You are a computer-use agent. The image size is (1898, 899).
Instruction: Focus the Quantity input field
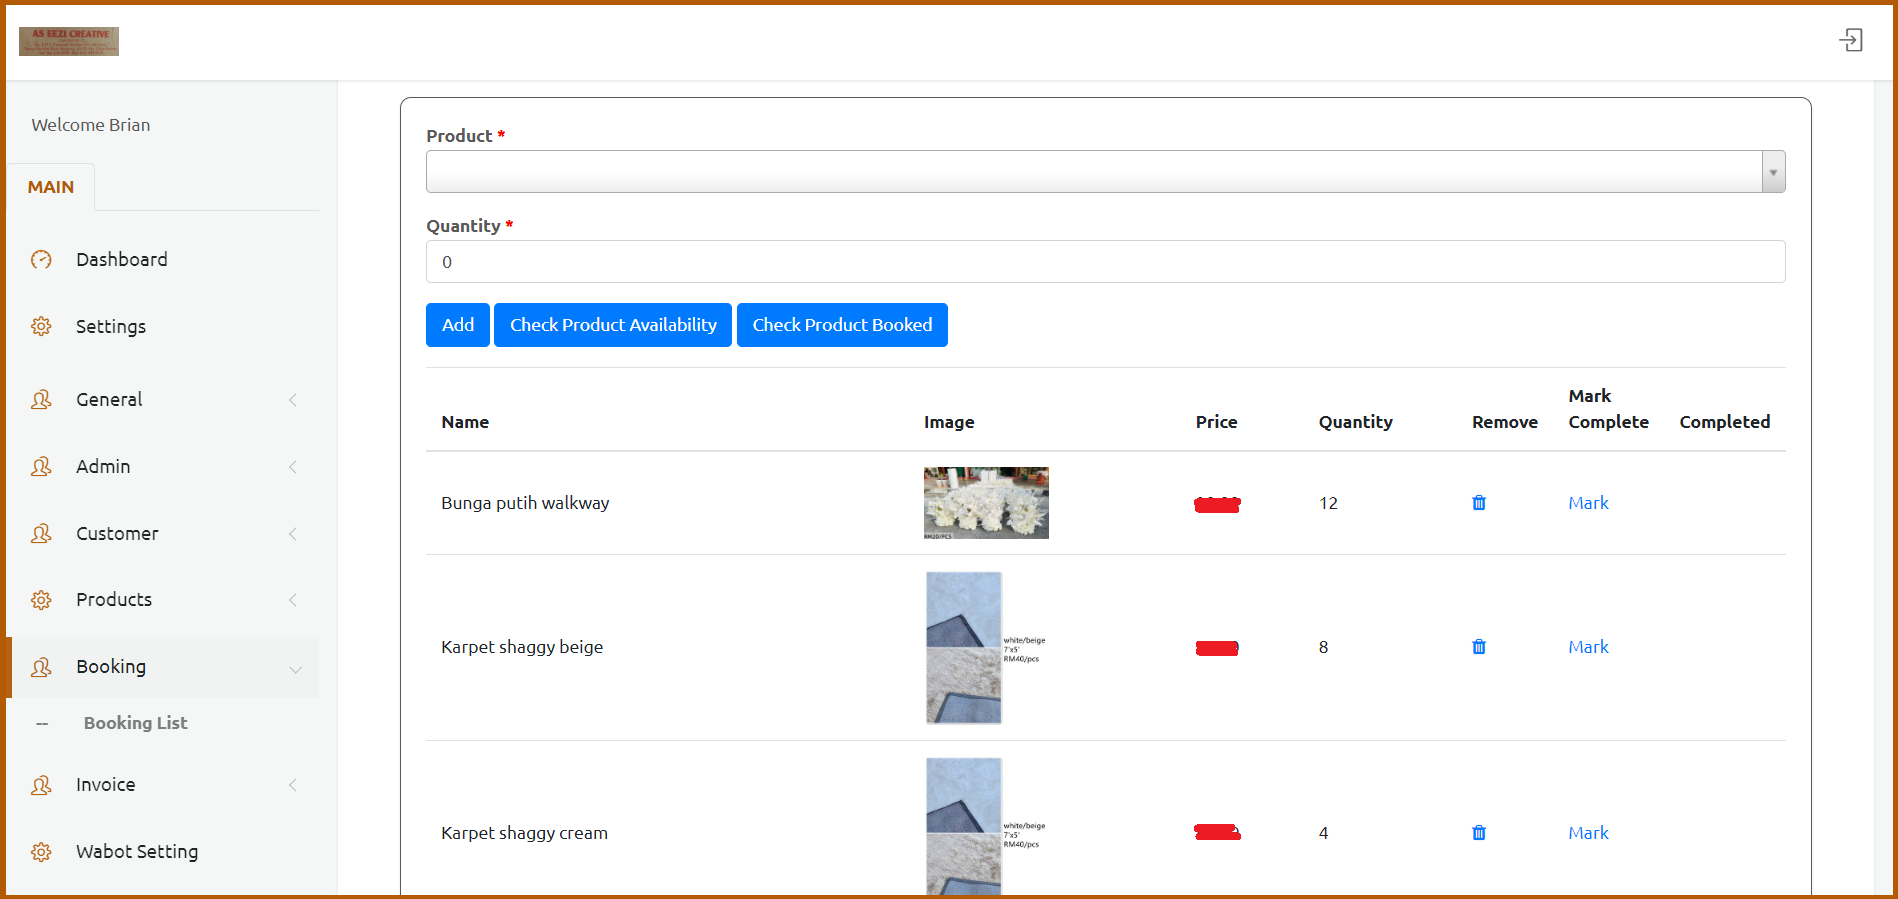pos(1104,262)
